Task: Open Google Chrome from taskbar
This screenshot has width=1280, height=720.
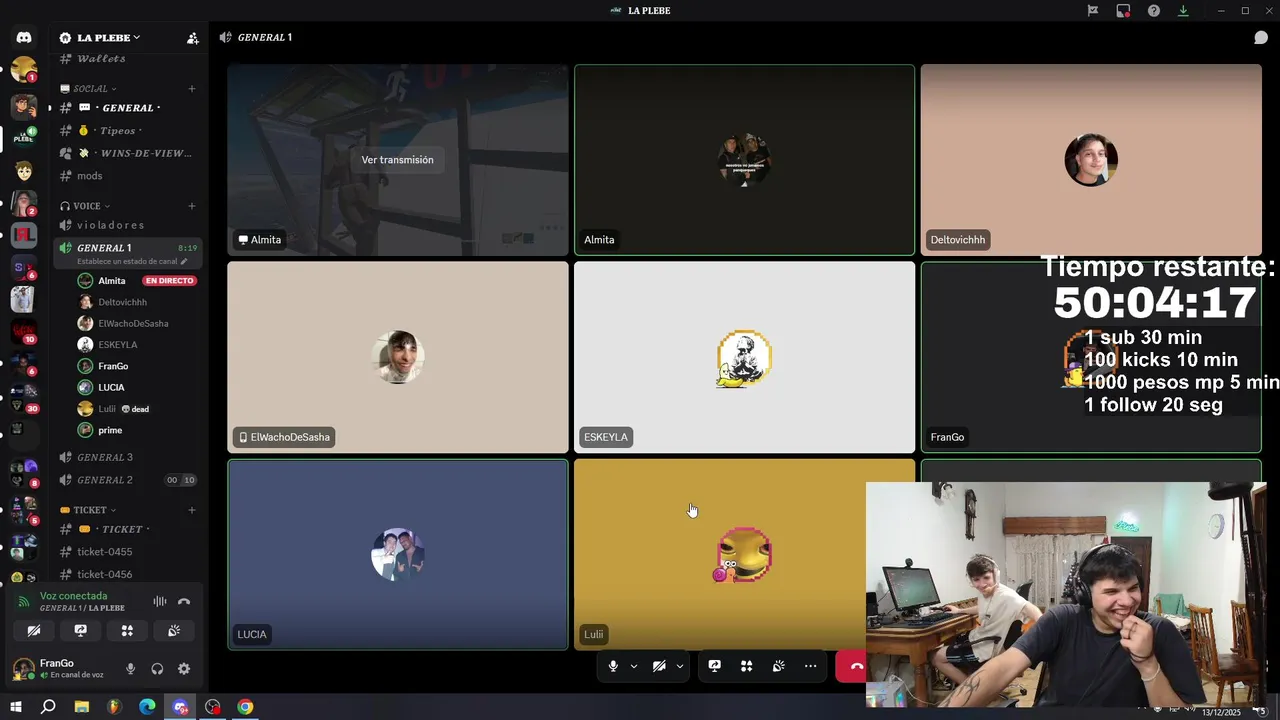Action: [245, 707]
